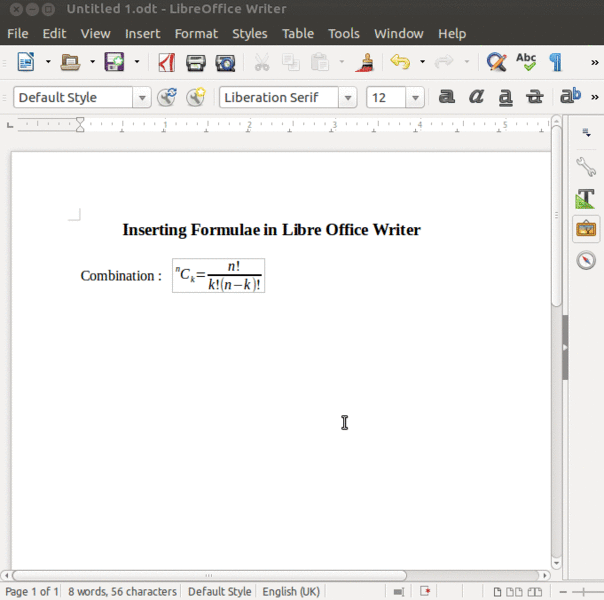The height and width of the screenshot is (600, 604).
Task: Open the Styles menu
Action: [x=250, y=34]
